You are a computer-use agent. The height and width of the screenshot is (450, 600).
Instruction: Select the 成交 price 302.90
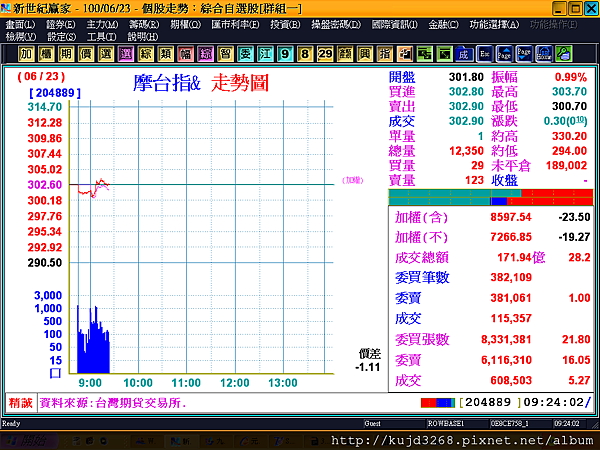(466, 121)
